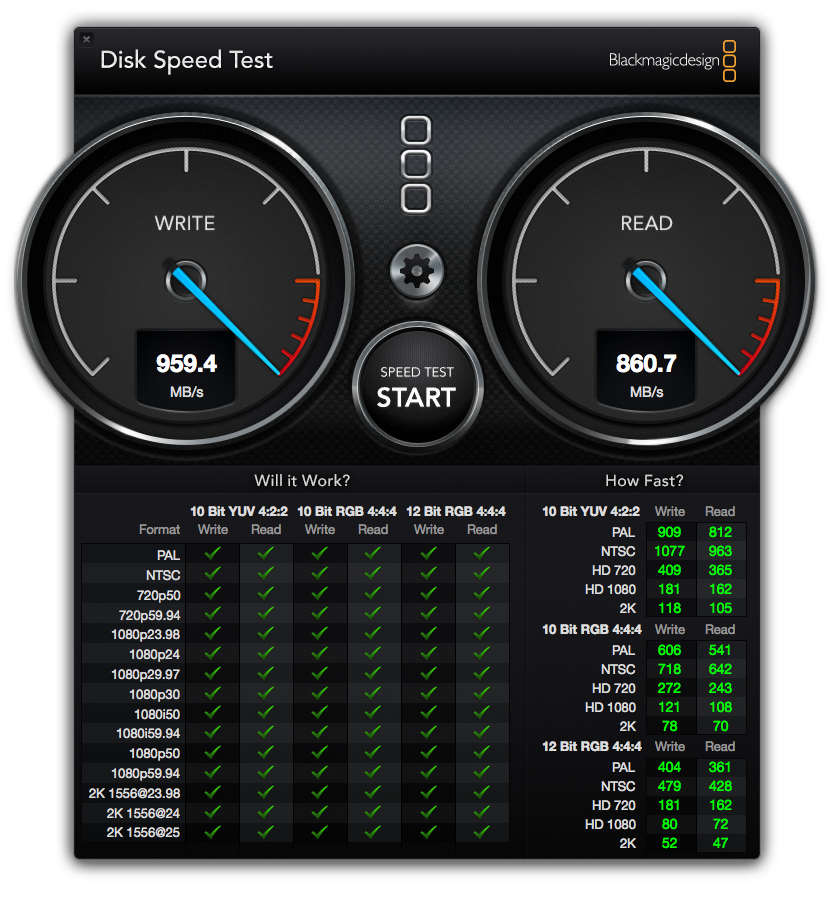Click the 963 NTSC read value
This screenshot has width=834, height=898.
point(721,552)
